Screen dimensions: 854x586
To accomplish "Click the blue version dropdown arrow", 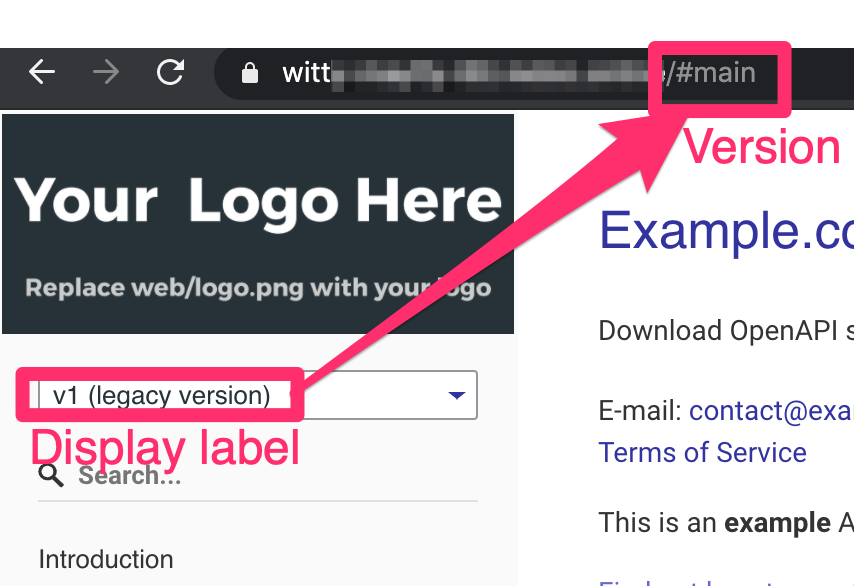I will coord(456,395).
